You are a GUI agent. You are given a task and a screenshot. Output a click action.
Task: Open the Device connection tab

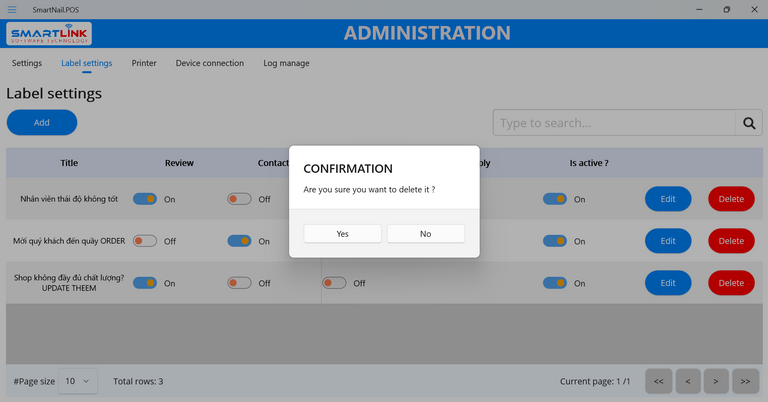pos(210,63)
